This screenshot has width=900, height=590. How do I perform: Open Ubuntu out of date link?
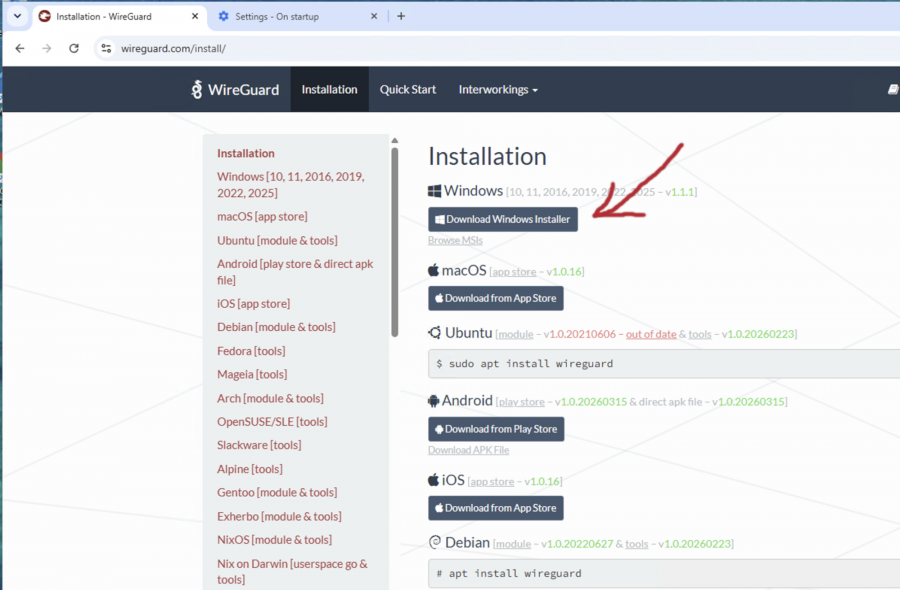(x=651, y=334)
